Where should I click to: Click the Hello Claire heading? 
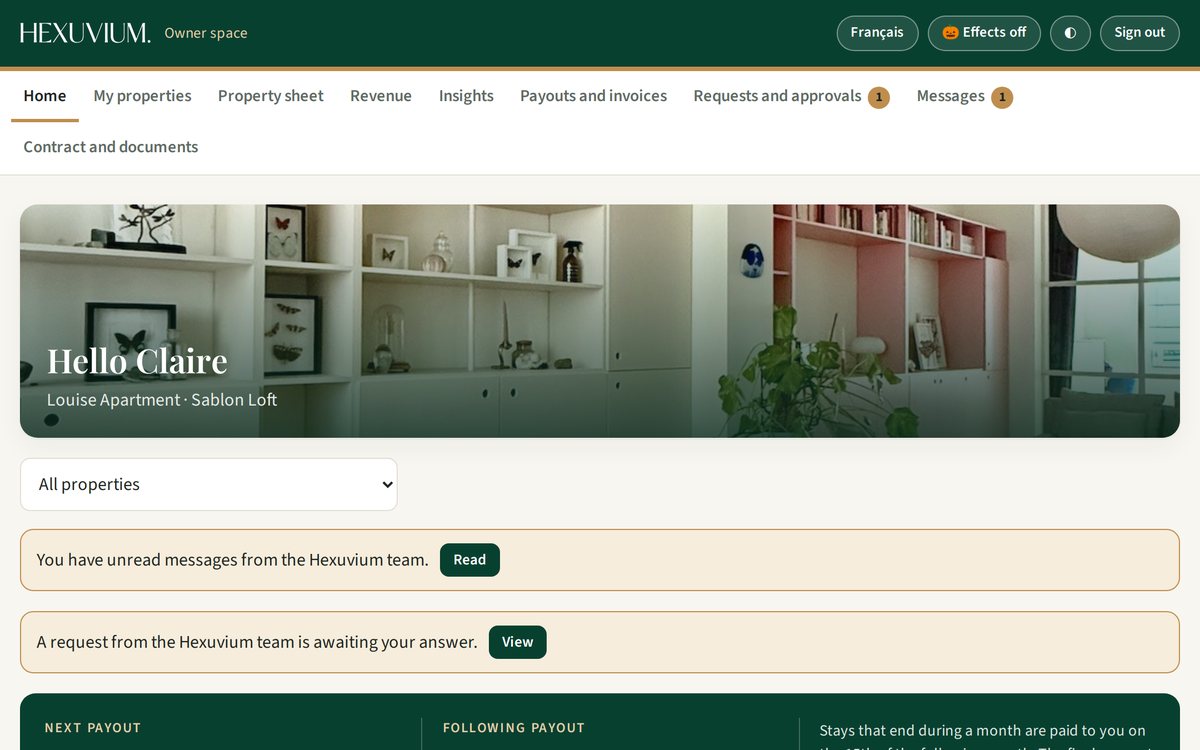137,361
